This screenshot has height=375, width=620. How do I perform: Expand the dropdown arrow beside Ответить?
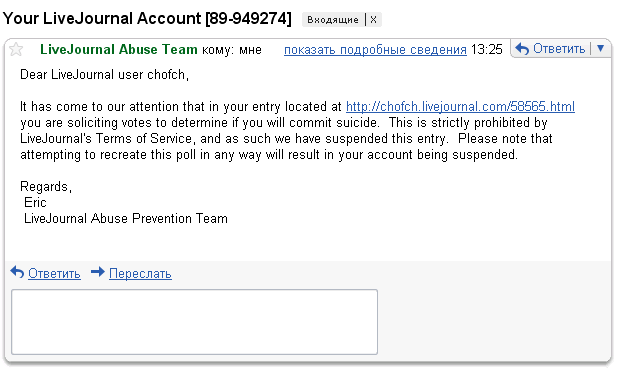601,48
